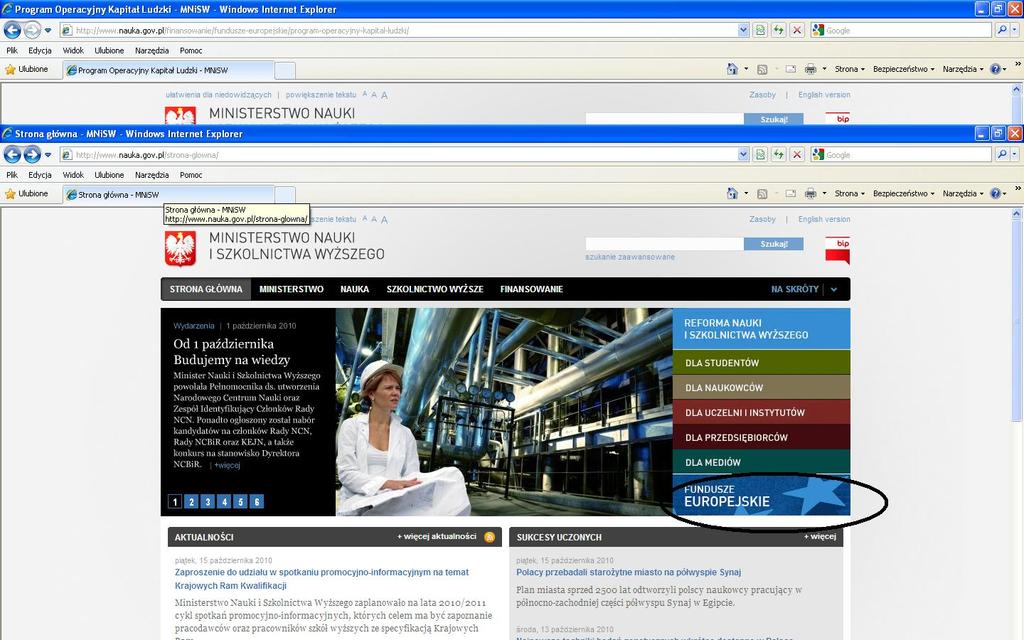Open English version link on front page
The height and width of the screenshot is (640, 1024).
824,219
